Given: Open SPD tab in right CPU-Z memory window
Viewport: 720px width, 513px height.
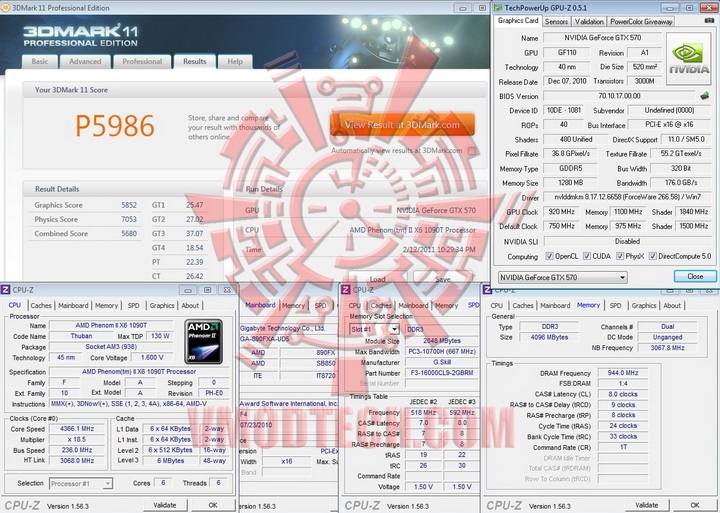Looking at the screenshot, I should click(615, 305).
